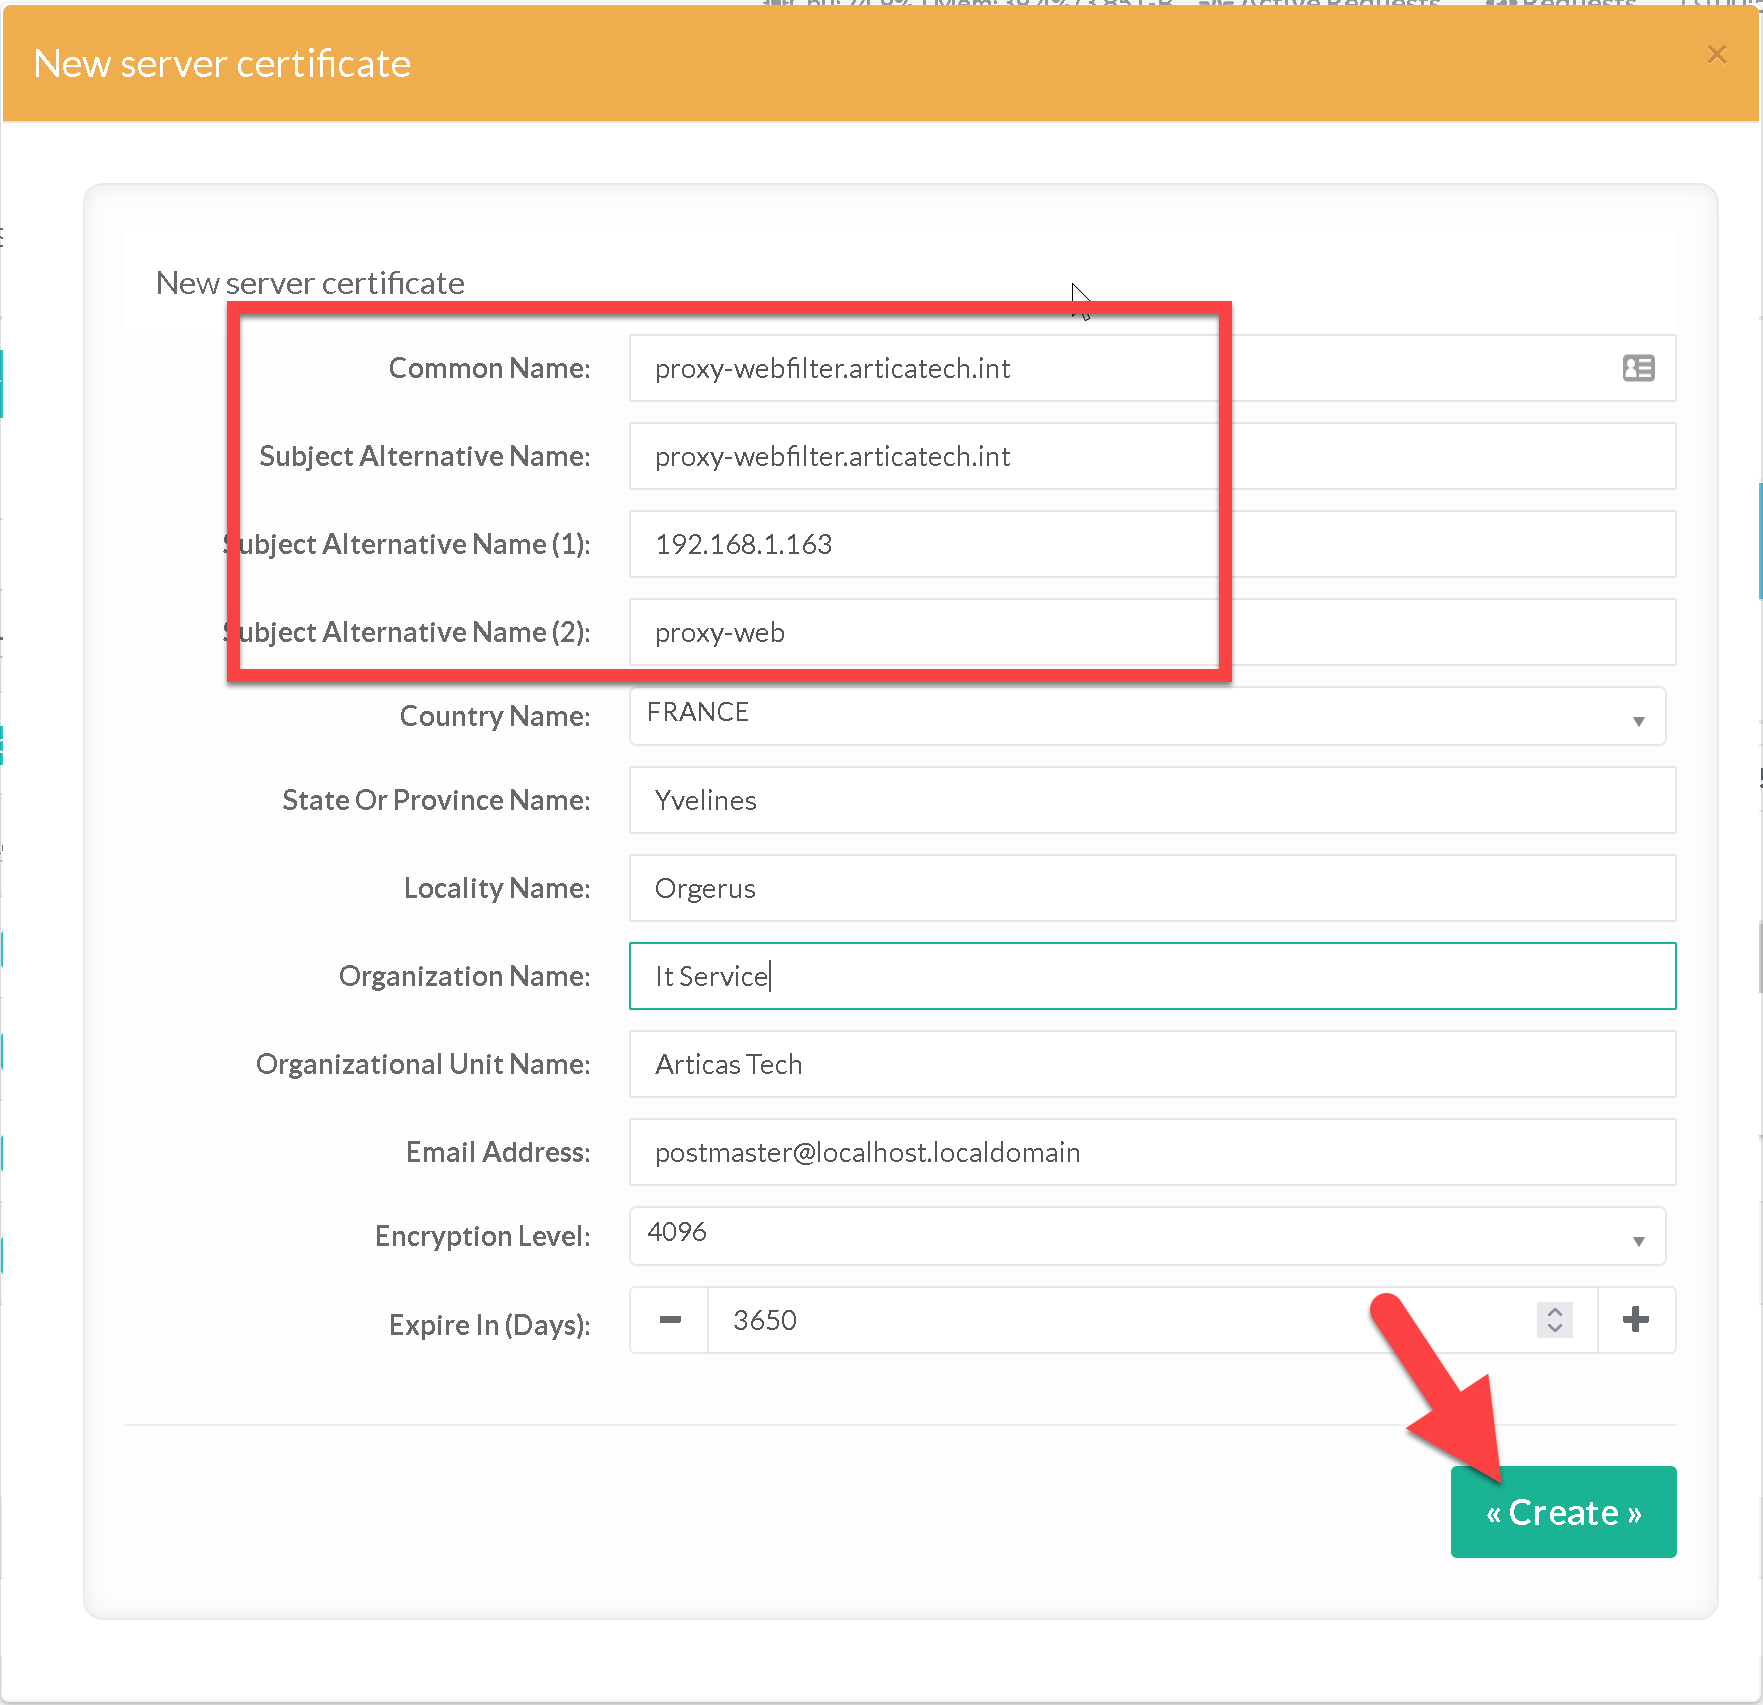
Task: Click the minus button for Expire In days
Action: coord(670,1320)
